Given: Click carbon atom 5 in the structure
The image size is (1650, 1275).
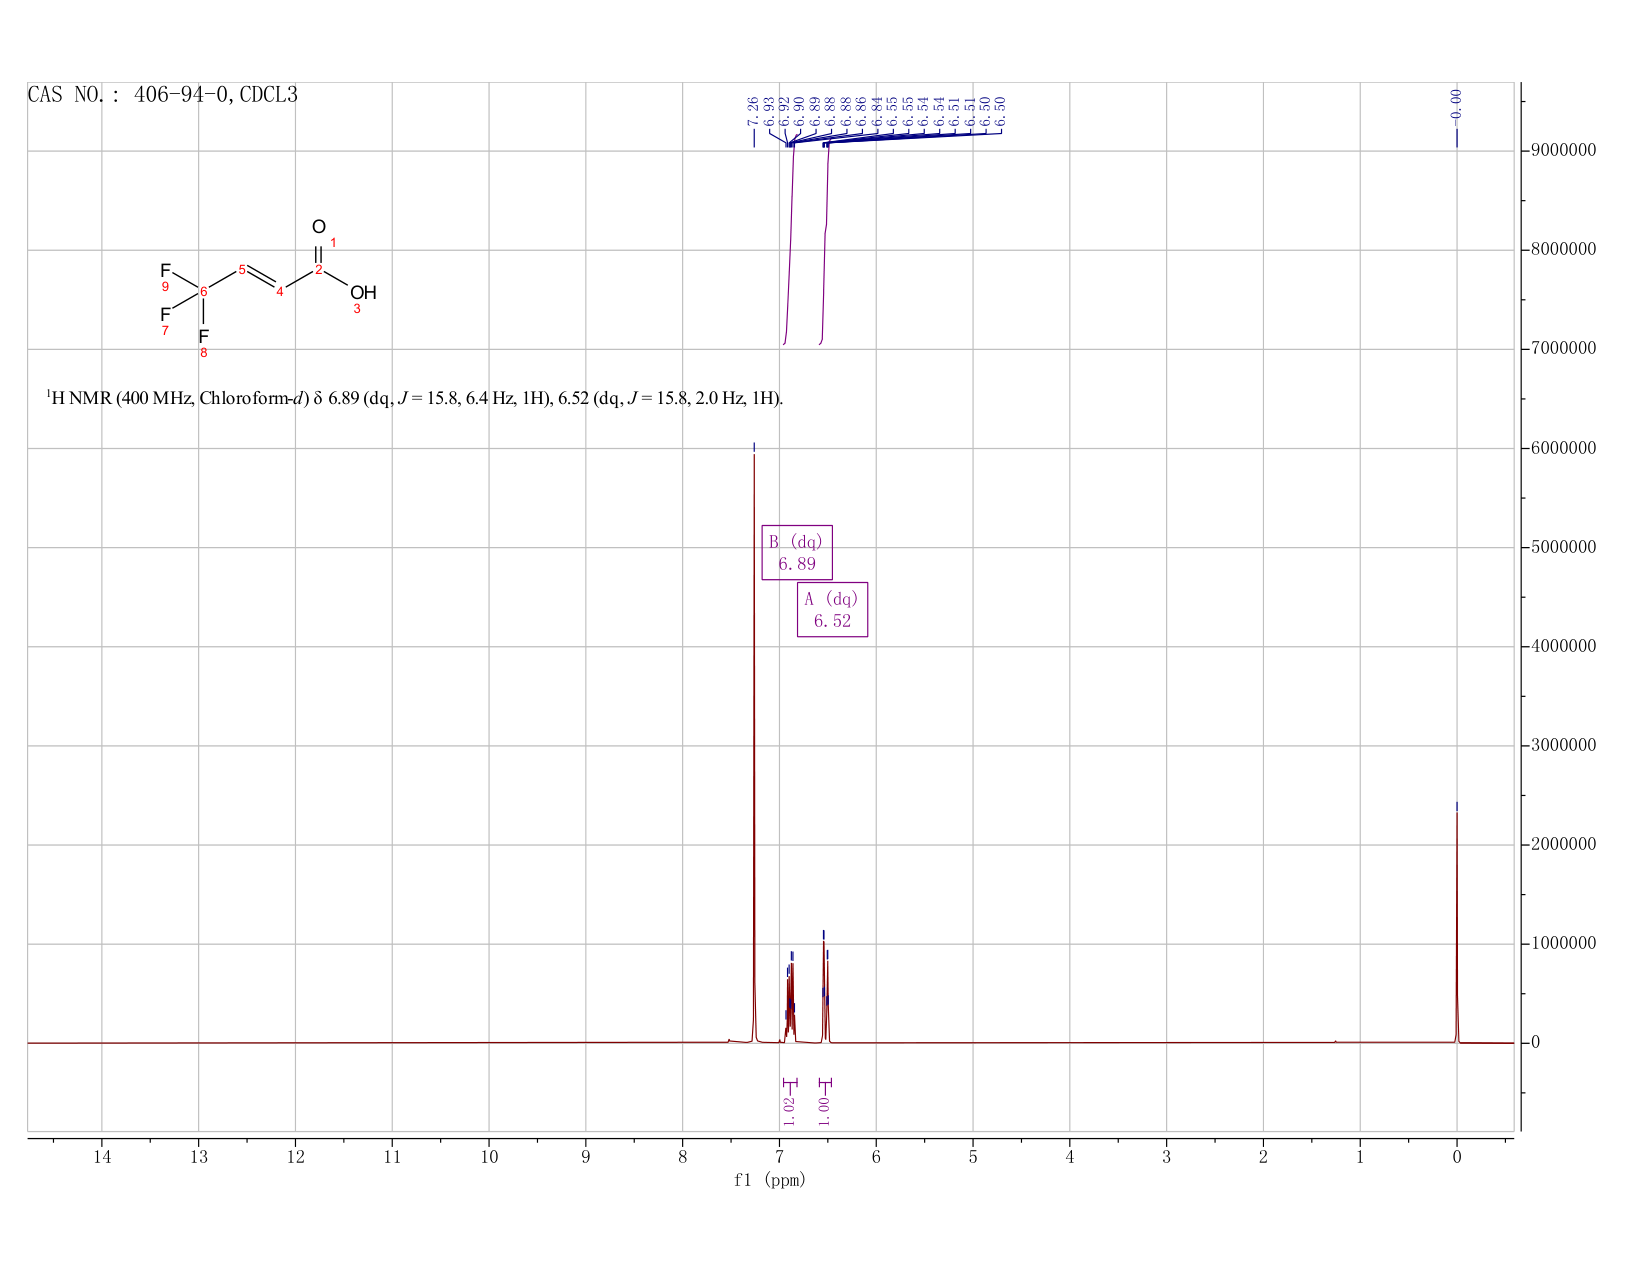Looking at the screenshot, I should coord(242,269).
